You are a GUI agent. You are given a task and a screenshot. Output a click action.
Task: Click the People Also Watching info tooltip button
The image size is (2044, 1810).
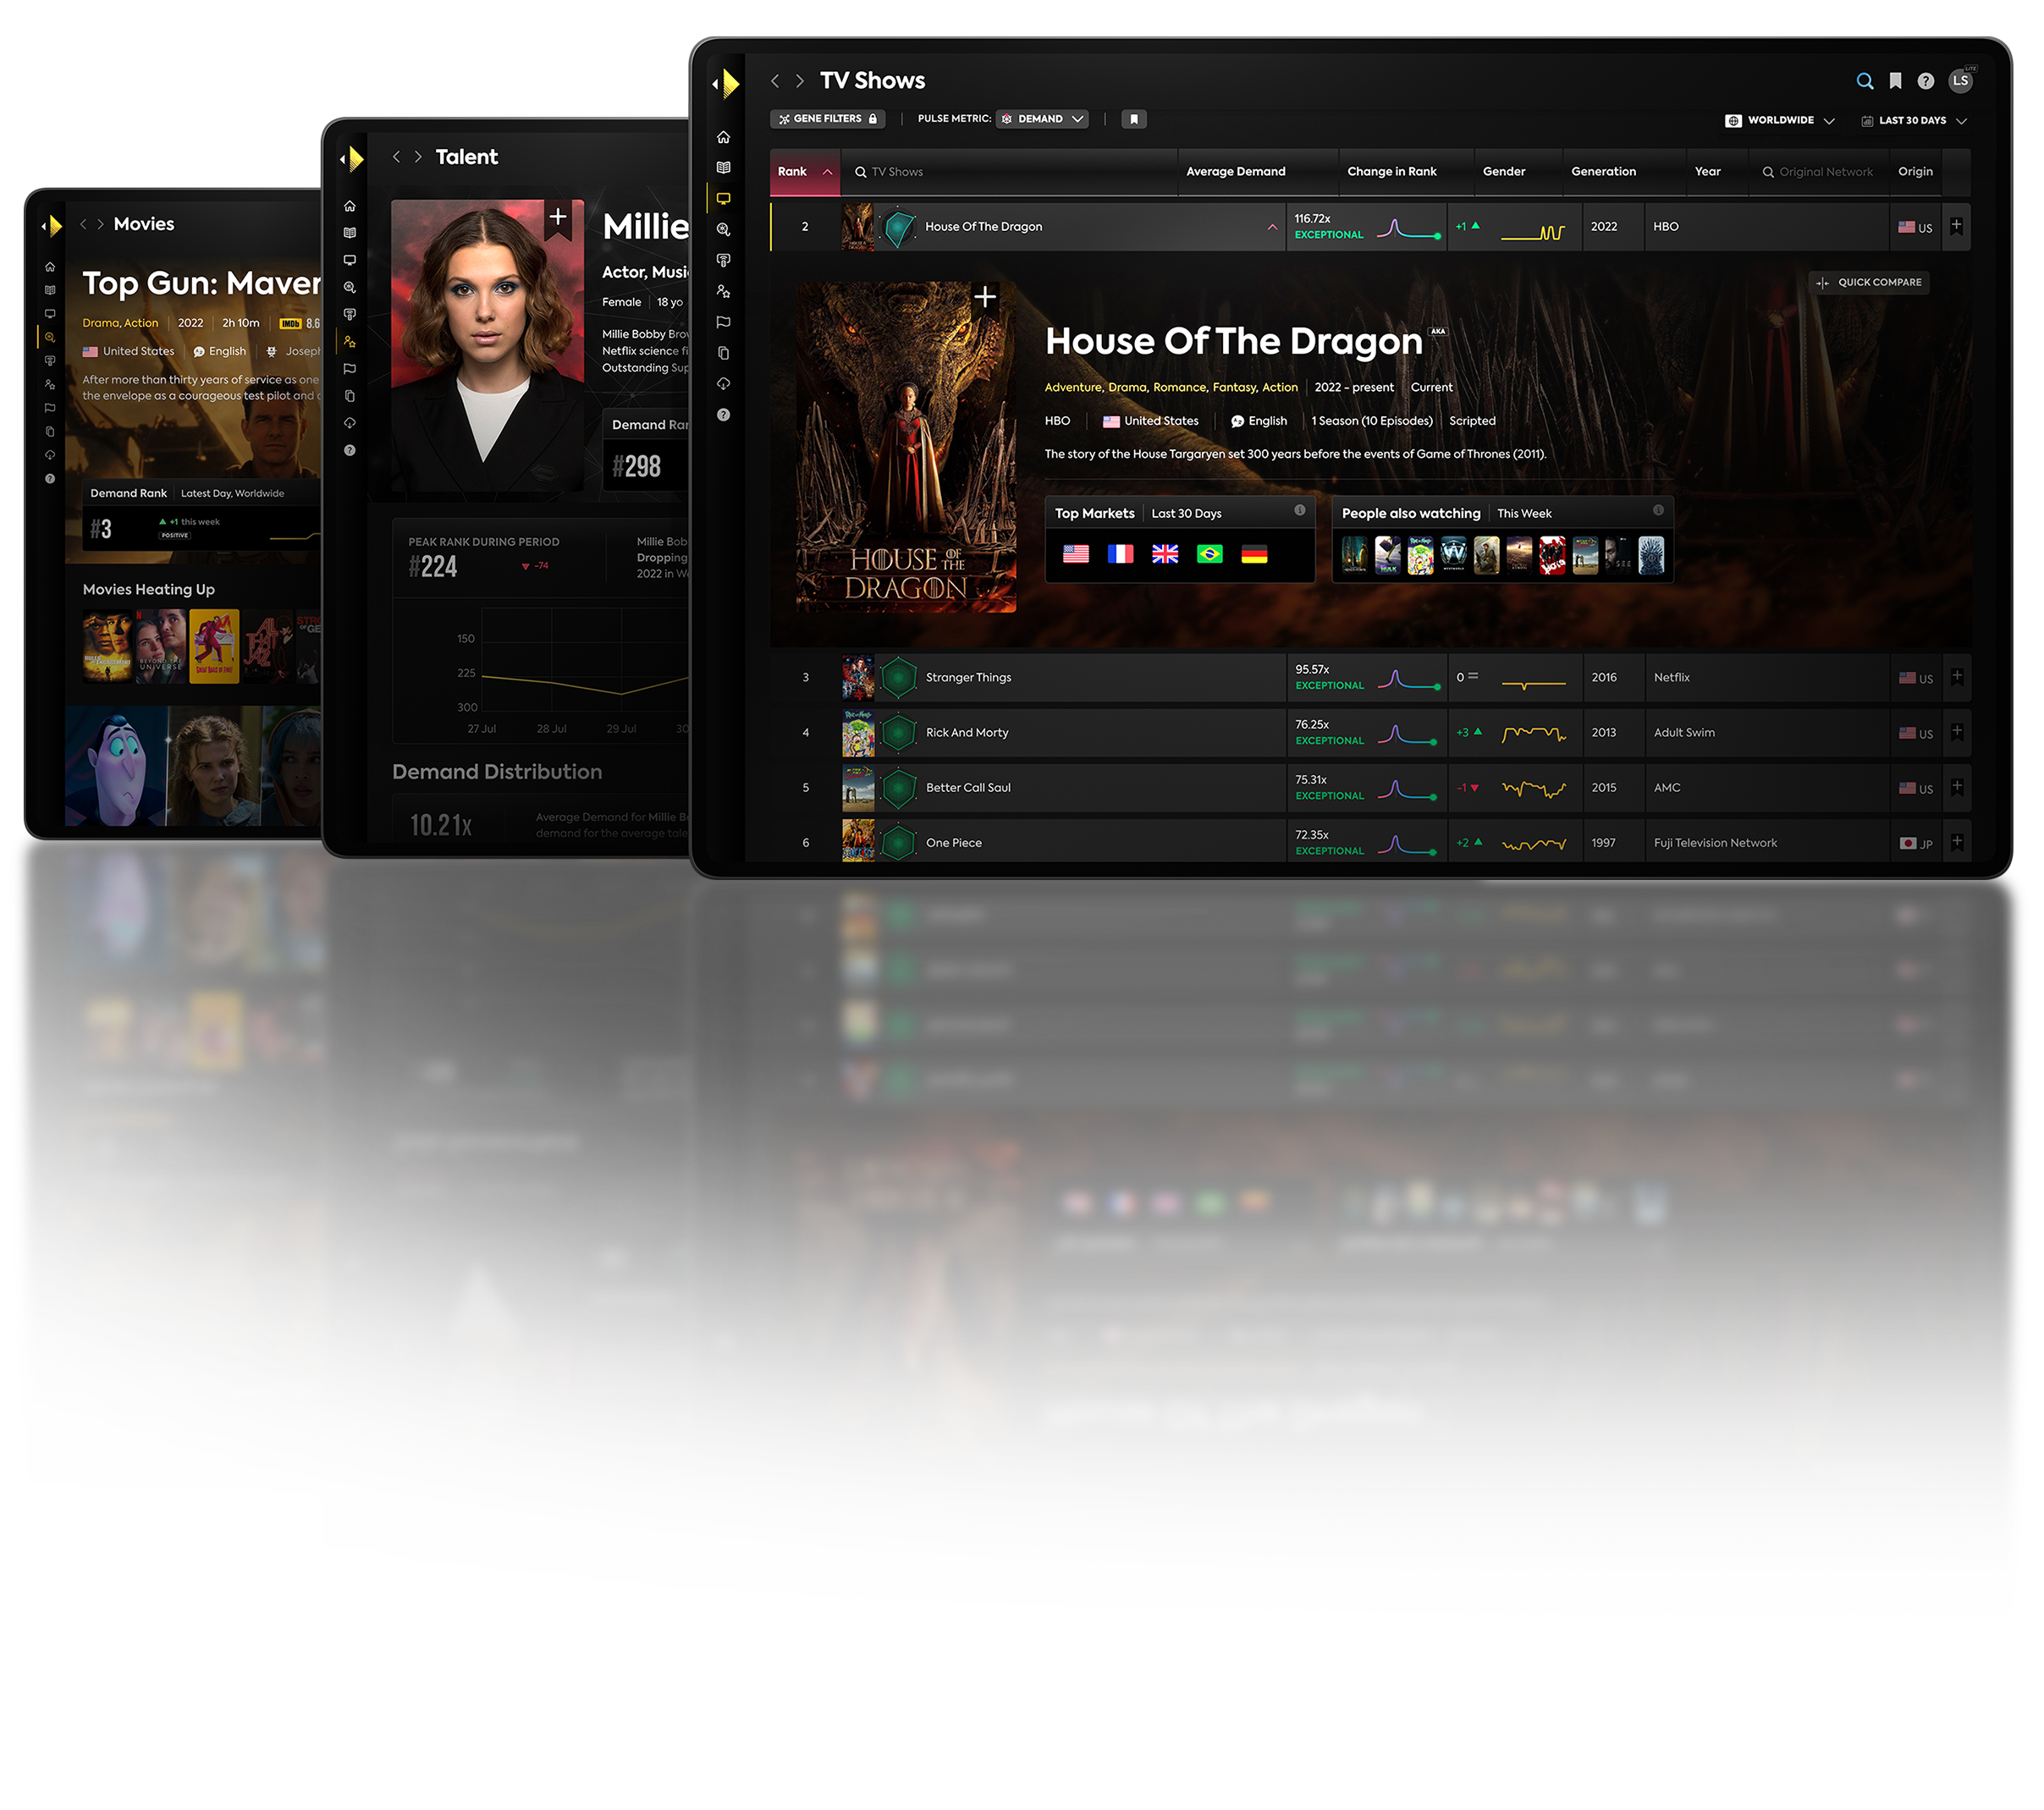click(x=1658, y=510)
